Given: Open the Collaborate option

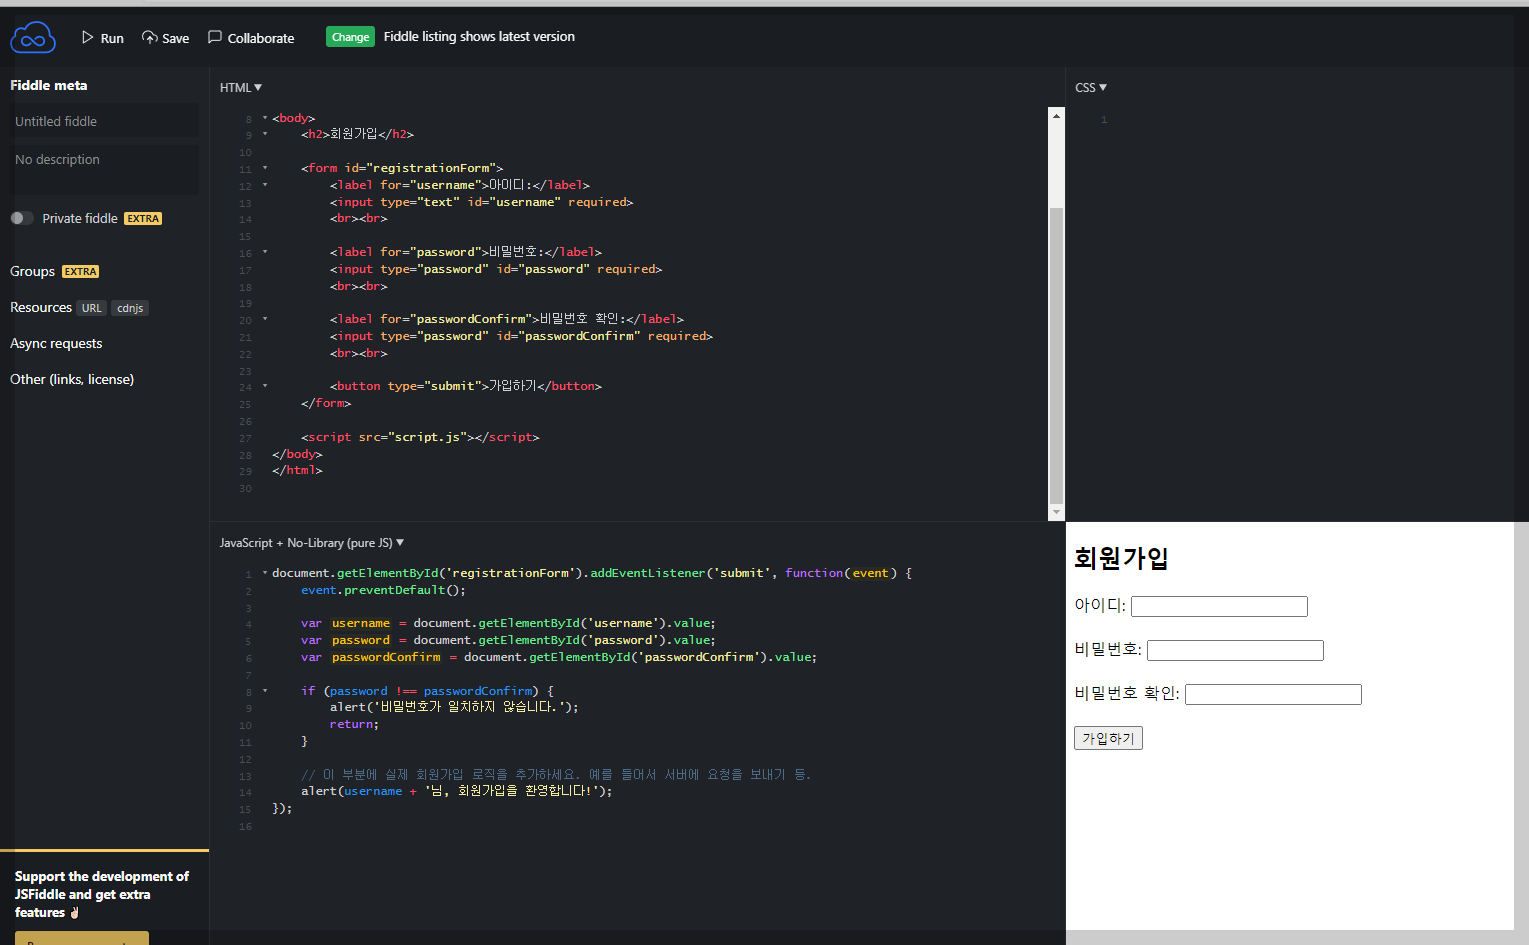Looking at the screenshot, I should click(x=251, y=38).
